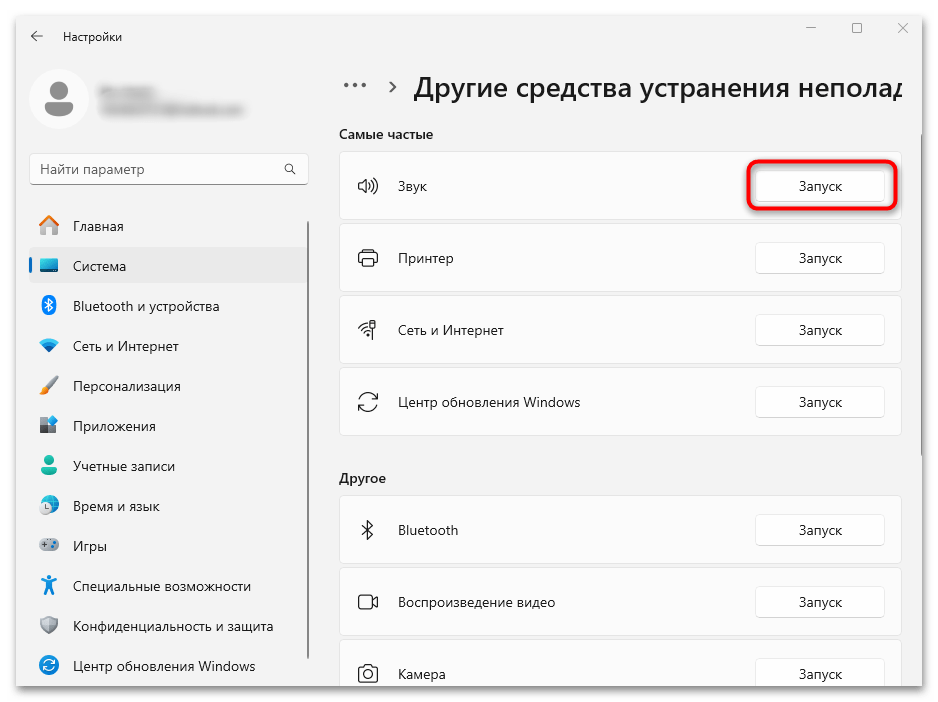Click the Bluetooth icon in the Другое section

point(368,530)
